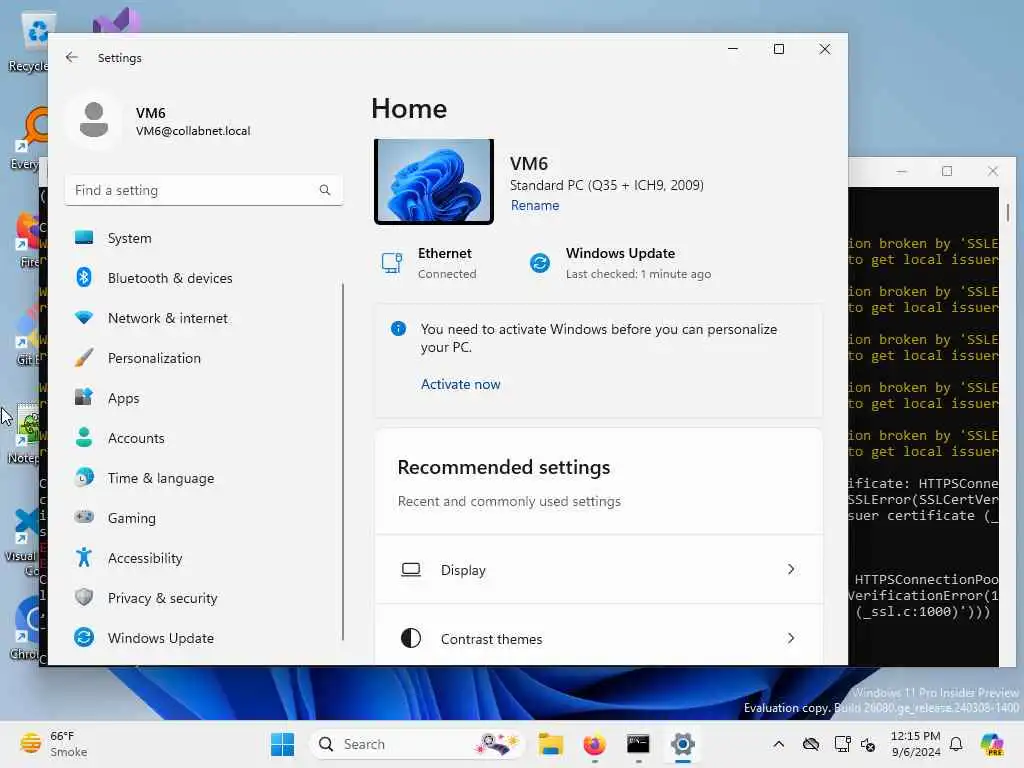Click the network tray icon
1024x768 pixels.
point(842,744)
